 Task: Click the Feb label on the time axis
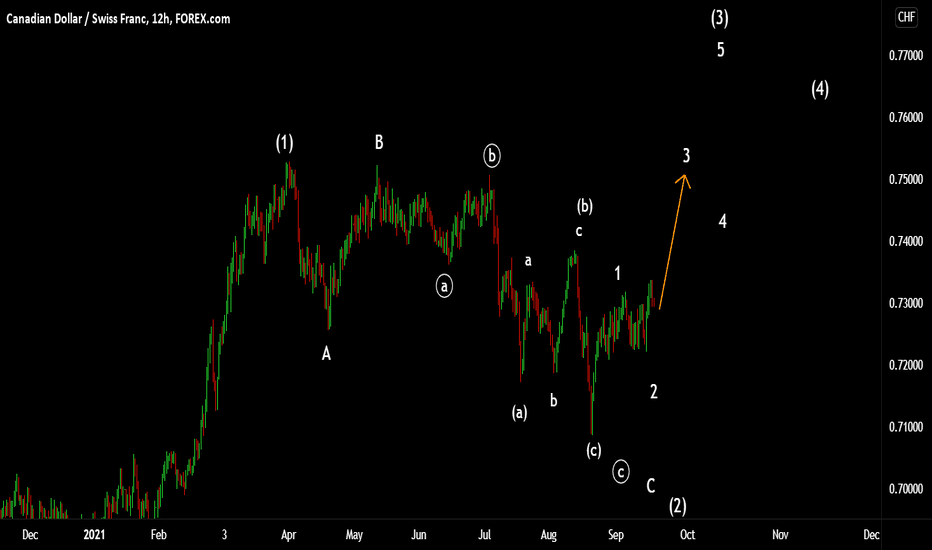point(159,535)
